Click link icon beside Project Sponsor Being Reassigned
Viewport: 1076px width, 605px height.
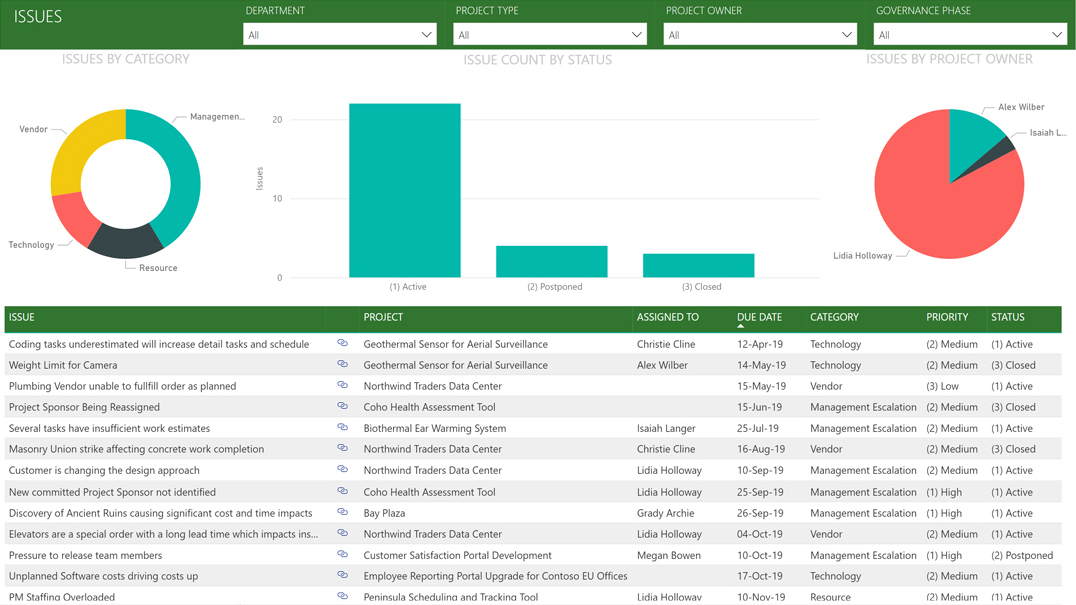[342, 406]
